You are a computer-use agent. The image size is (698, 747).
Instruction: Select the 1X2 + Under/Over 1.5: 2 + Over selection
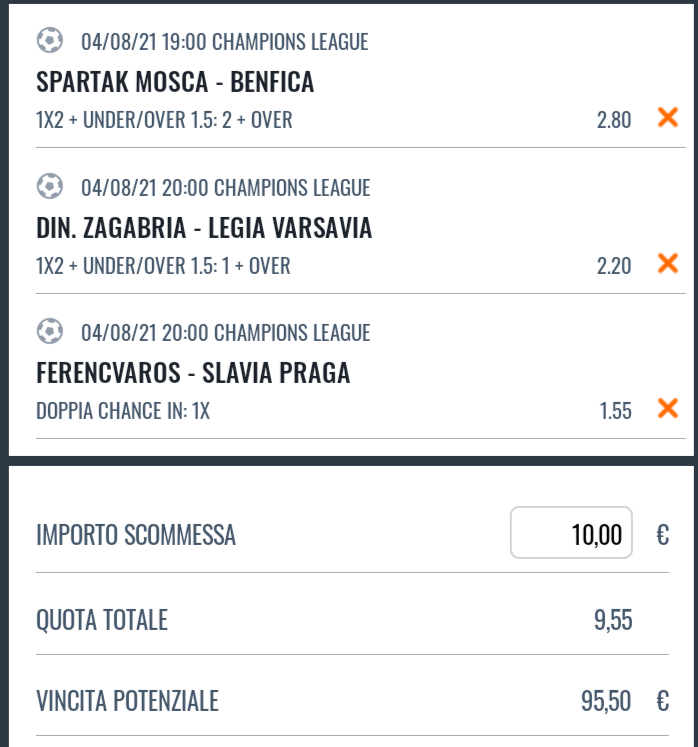pyautogui.click(x=164, y=120)
